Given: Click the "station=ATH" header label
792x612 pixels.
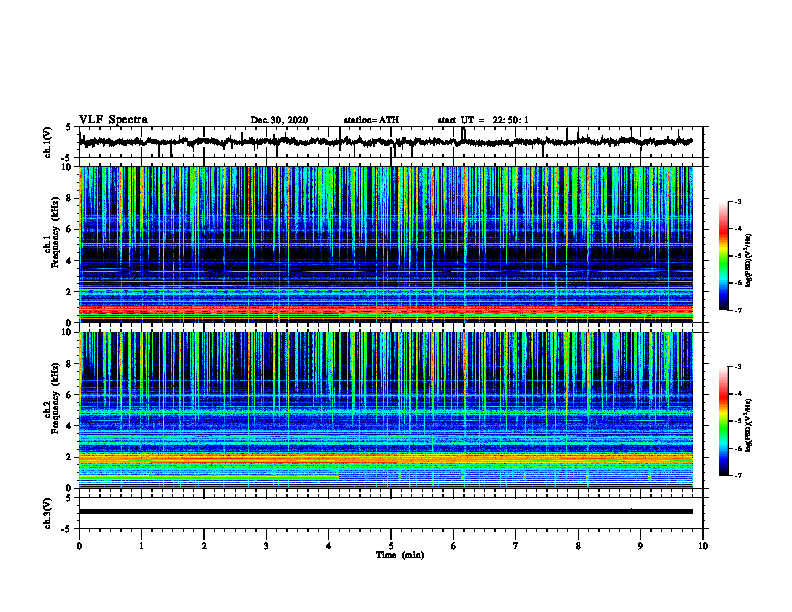Looking at the screenshot, I should point(371,120).
